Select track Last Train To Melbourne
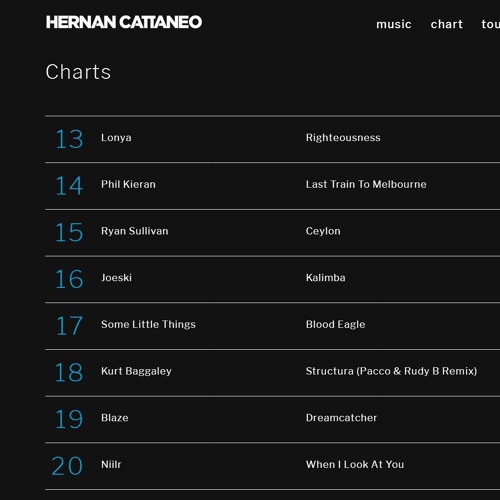 point(366,184)
